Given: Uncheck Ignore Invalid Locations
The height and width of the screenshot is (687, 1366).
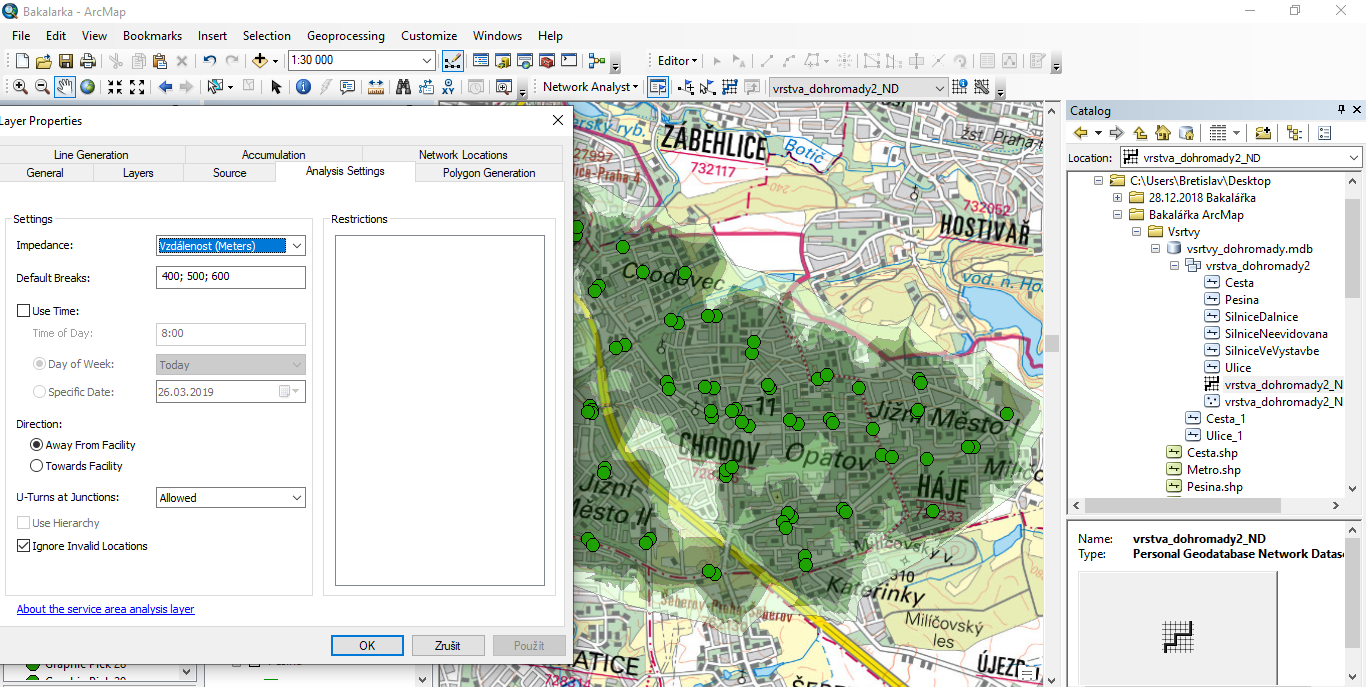Looking at the screenshot, I should coord(24,546).
